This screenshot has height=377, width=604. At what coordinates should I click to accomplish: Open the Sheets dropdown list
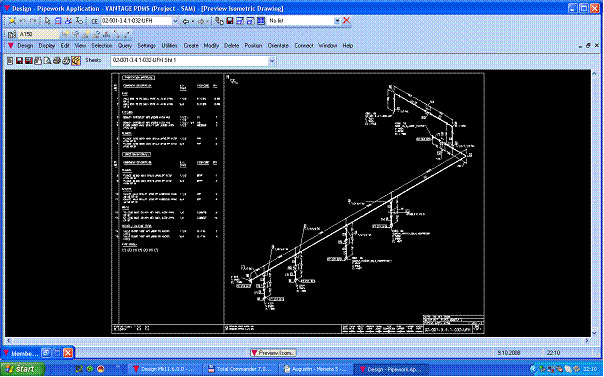(272, 60)
